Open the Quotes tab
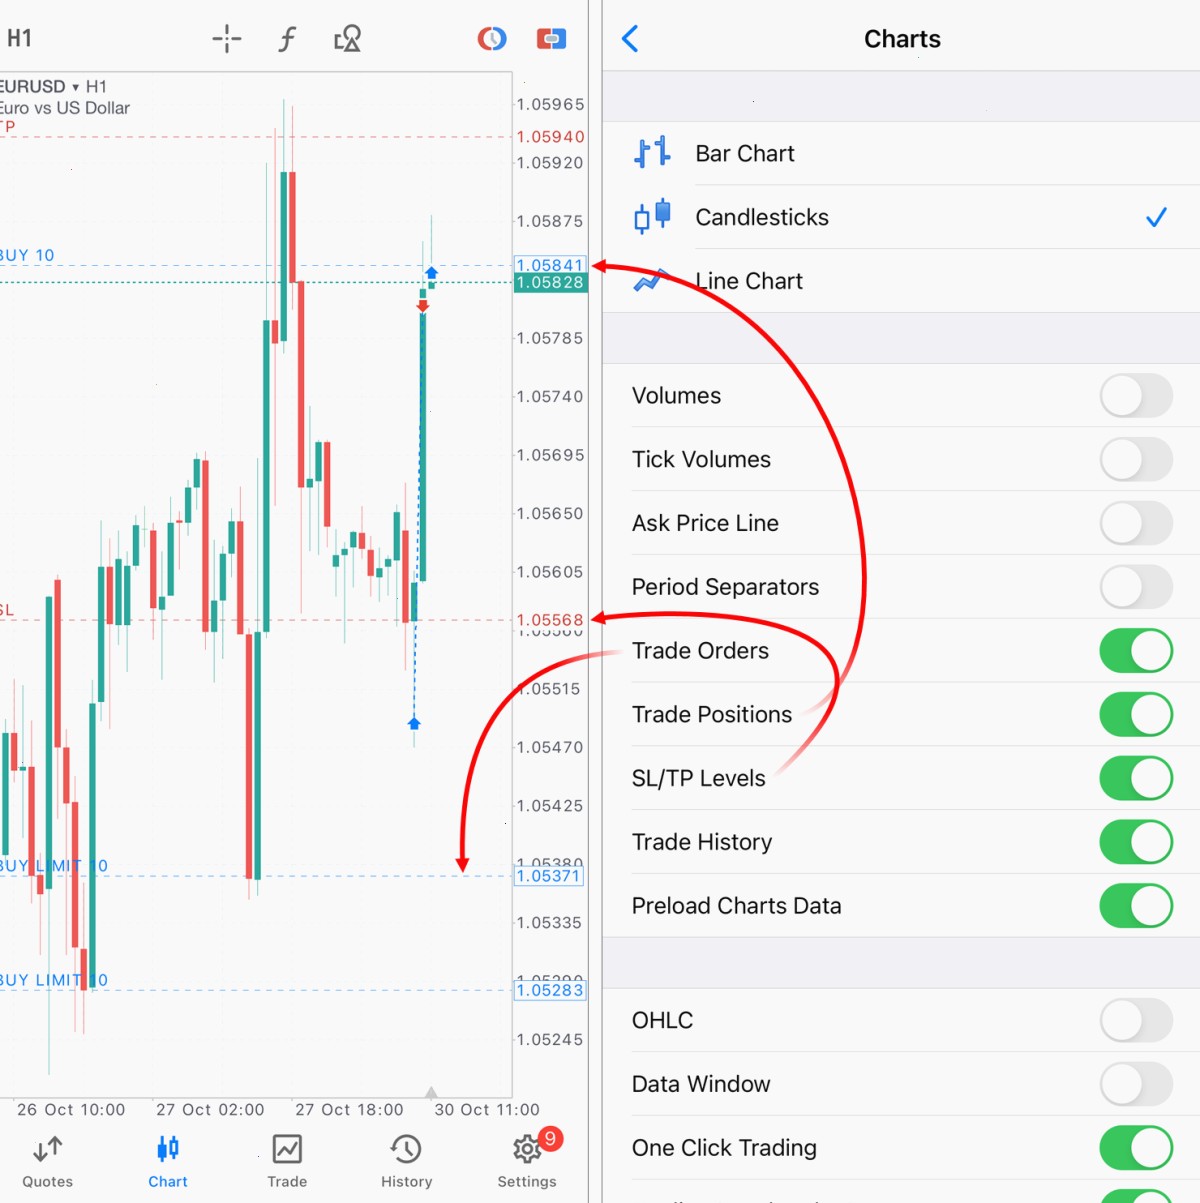 48,1162
